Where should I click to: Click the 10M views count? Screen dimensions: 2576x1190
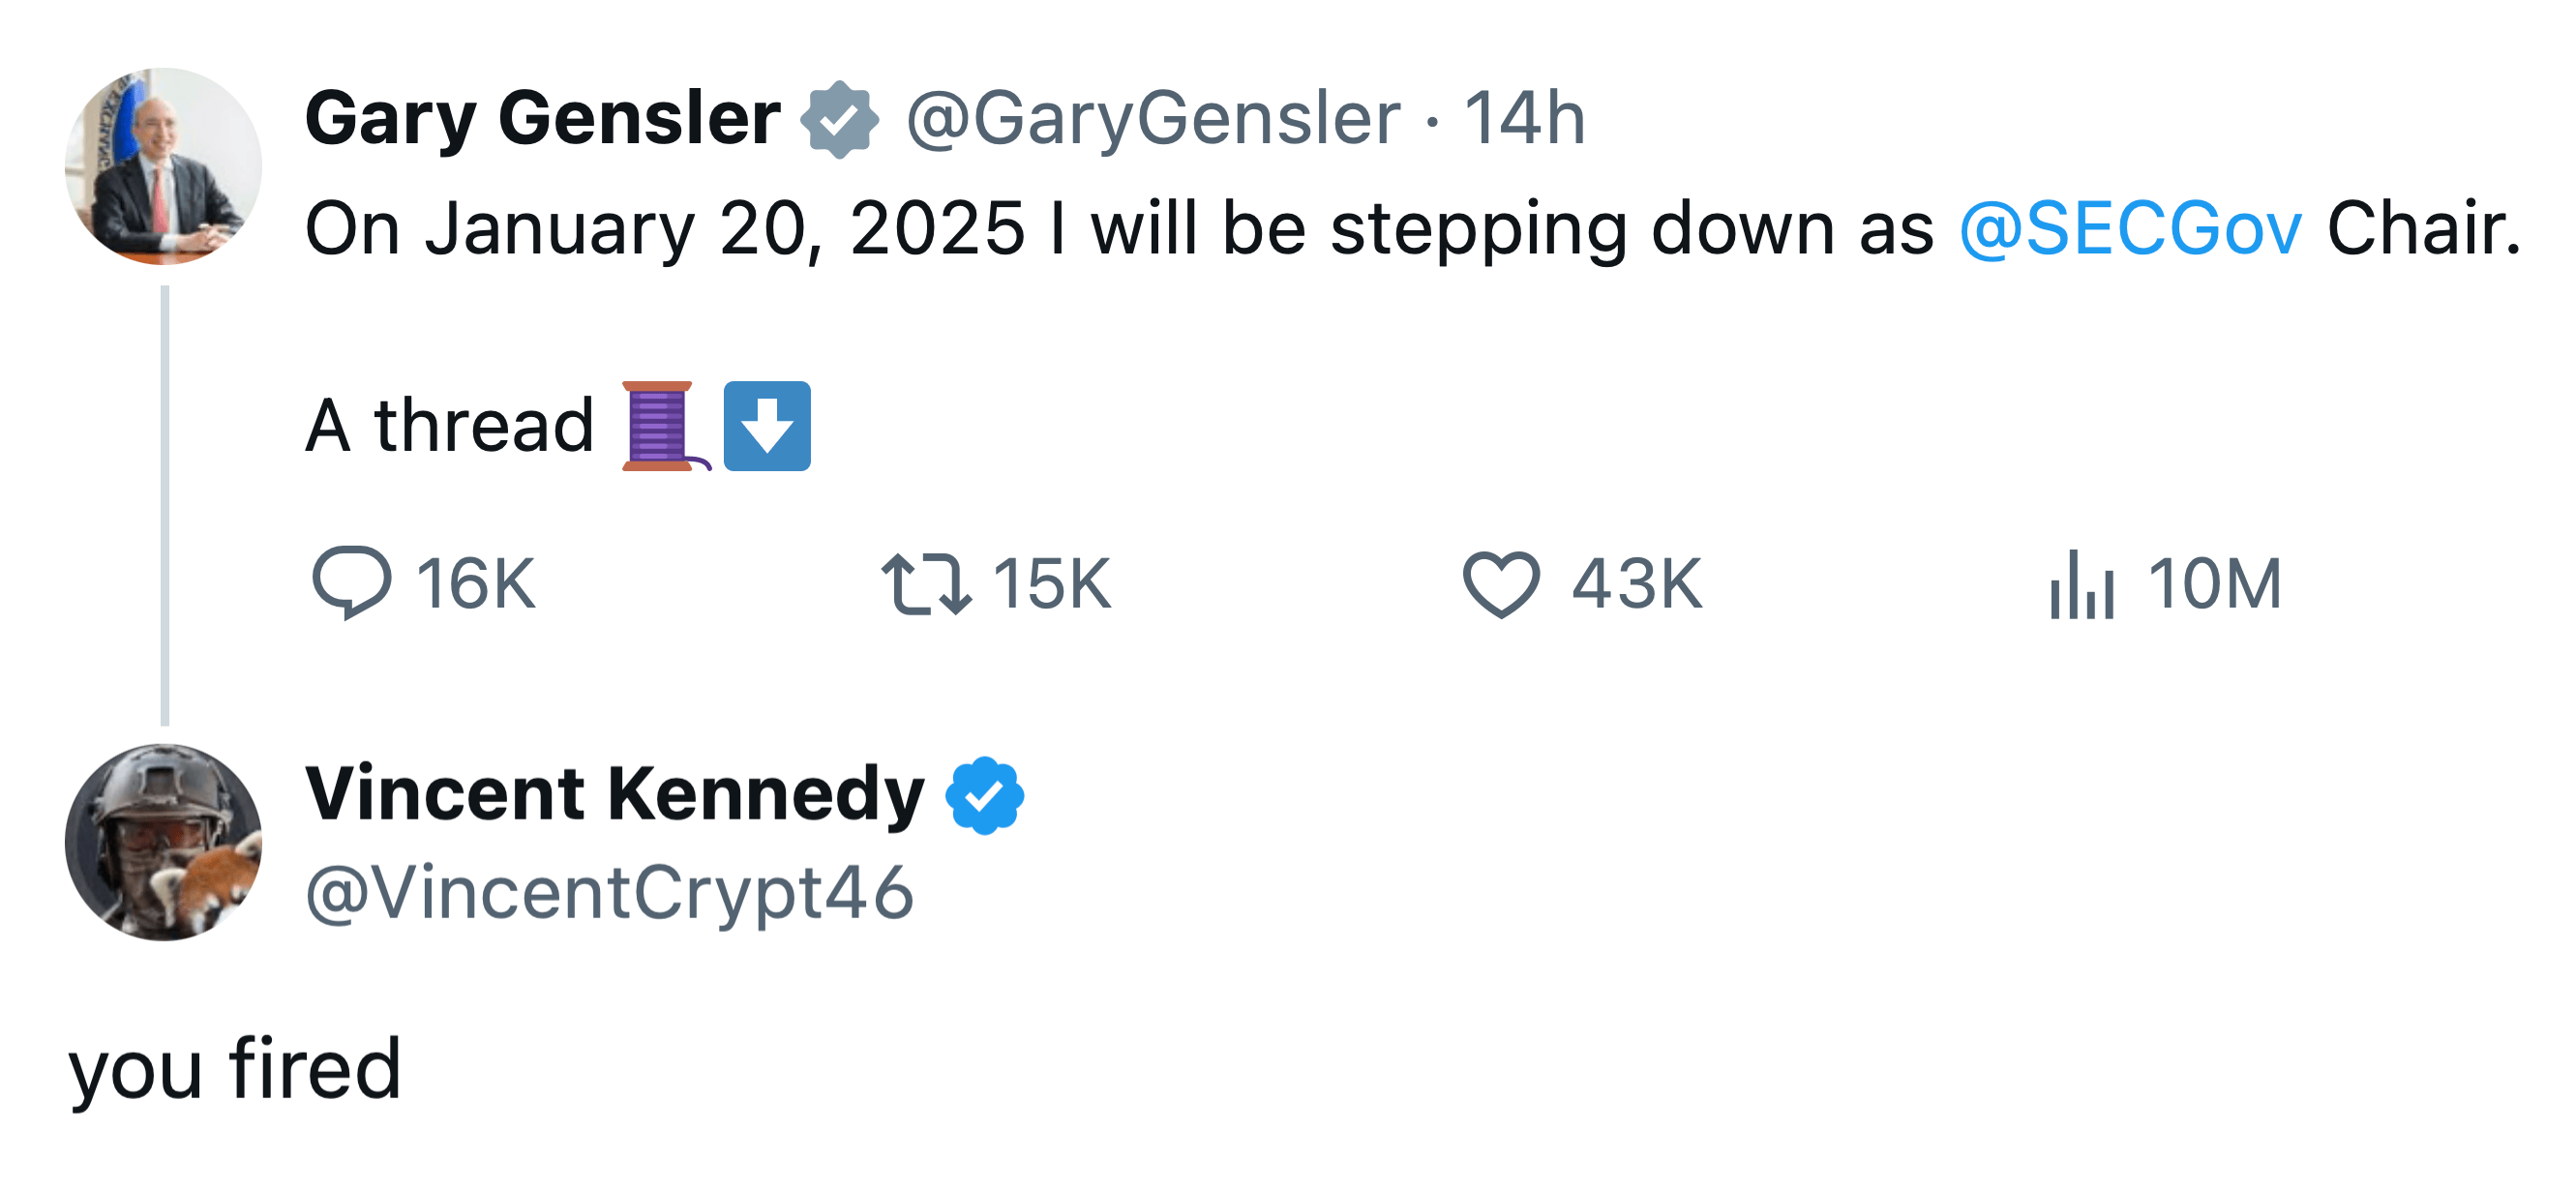pos(2215,584)
